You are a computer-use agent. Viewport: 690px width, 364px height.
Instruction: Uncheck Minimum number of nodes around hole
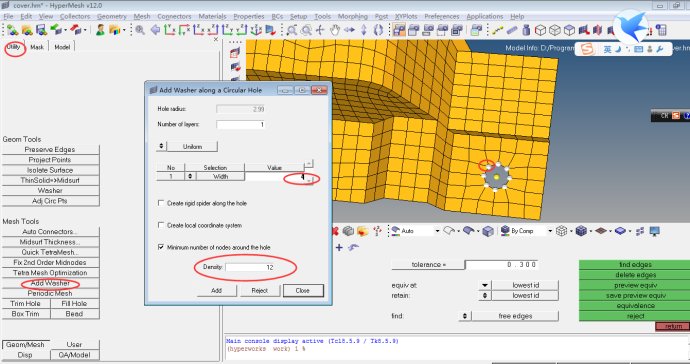[161, 247]
